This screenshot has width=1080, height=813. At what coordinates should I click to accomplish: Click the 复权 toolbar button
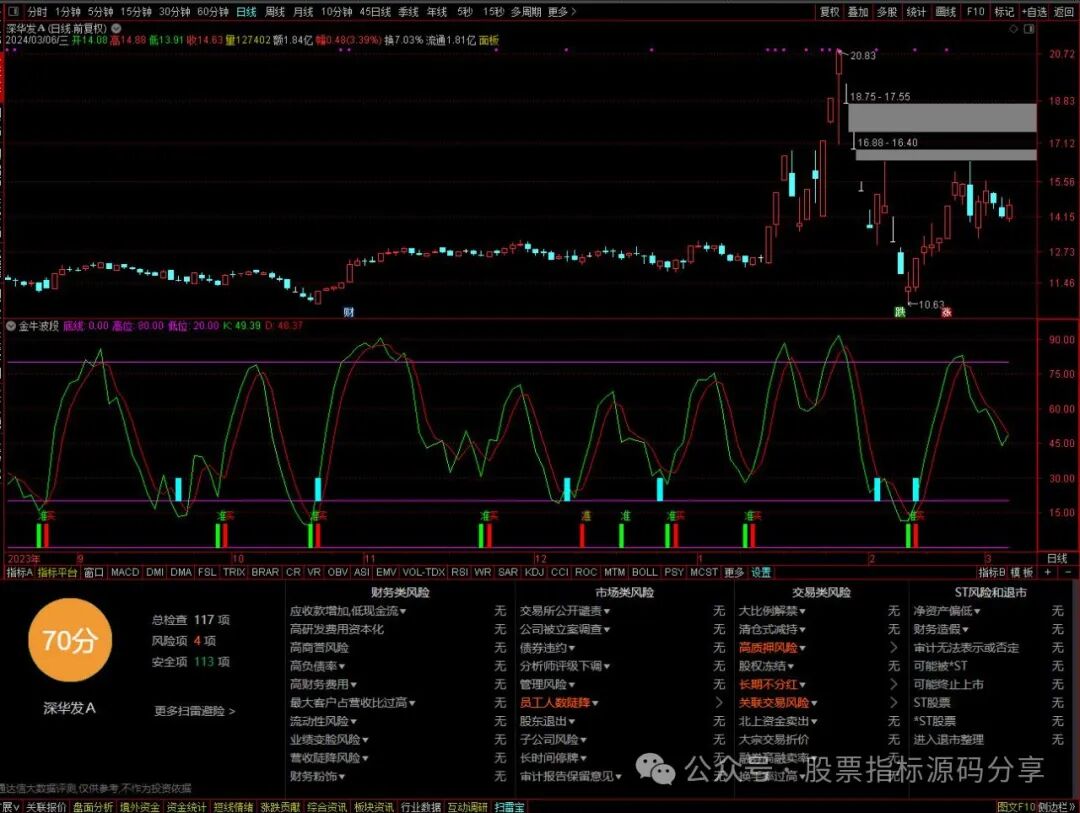pos(829,12)
